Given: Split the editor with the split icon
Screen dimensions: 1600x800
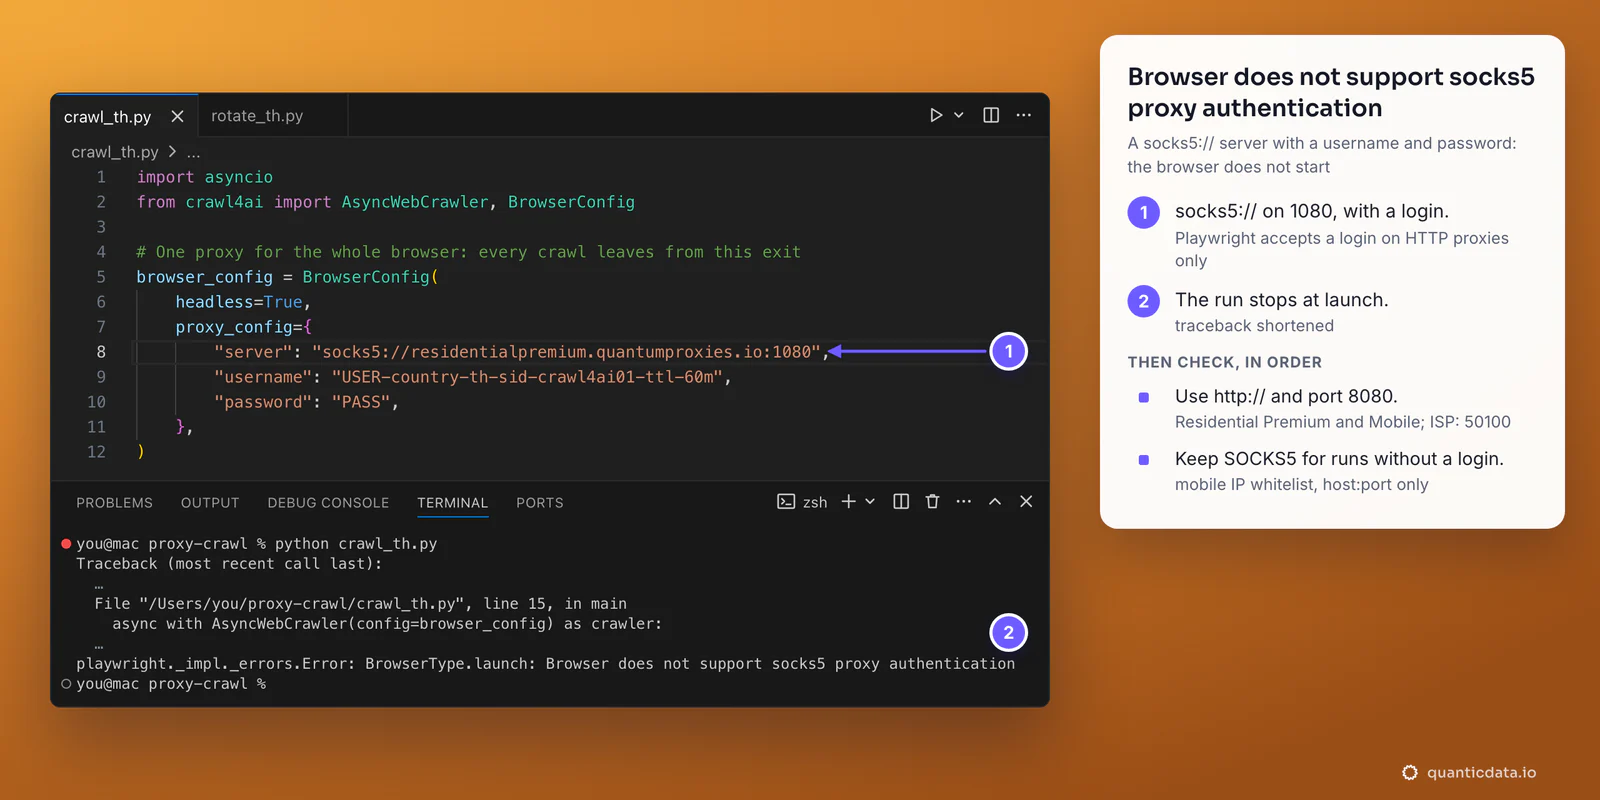Looking at the screenshot, I should pos(991,115).
